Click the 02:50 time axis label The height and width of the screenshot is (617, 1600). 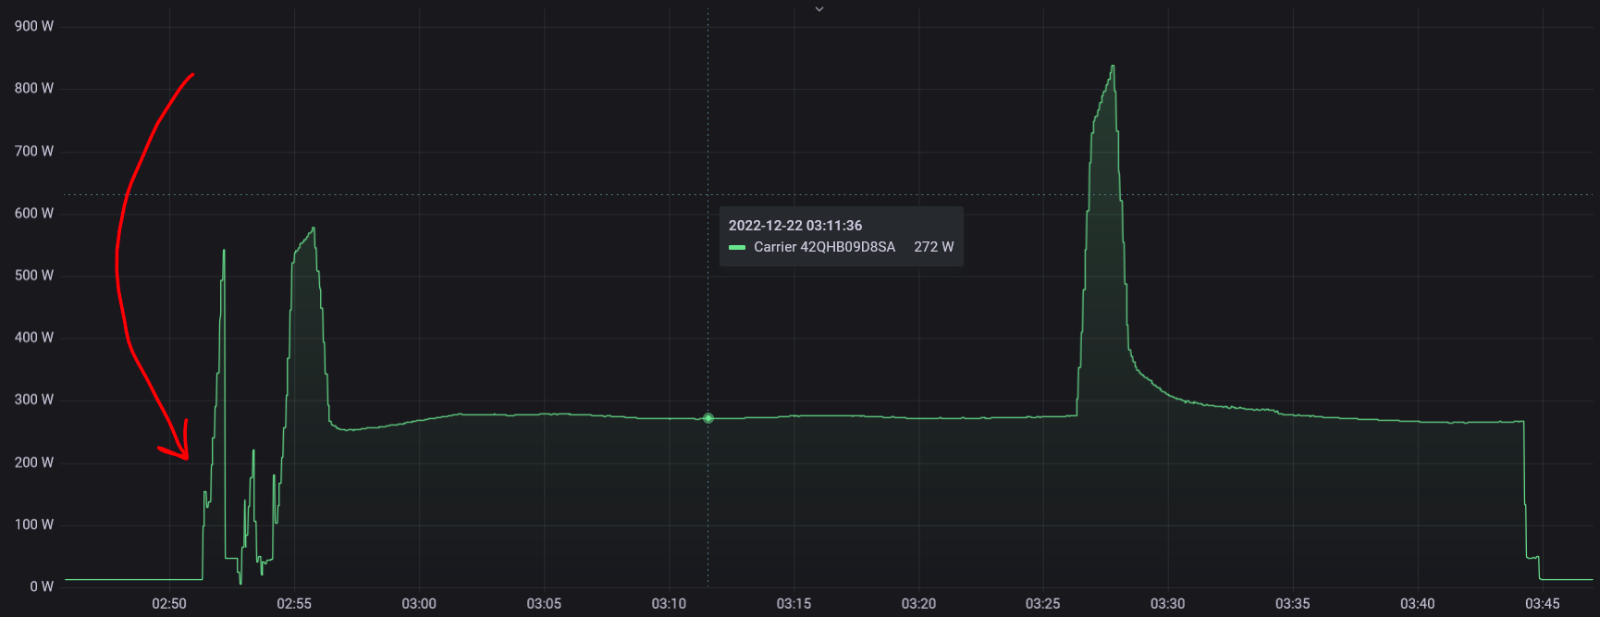pyautogui.click(x=169, y=604)
